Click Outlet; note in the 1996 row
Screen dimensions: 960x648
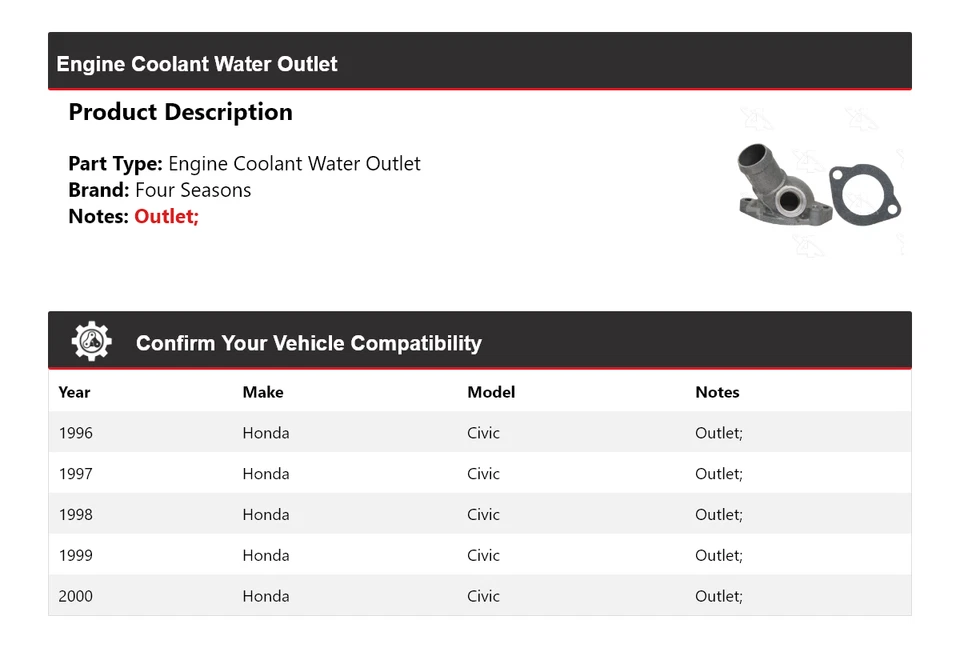click(719, 433)
